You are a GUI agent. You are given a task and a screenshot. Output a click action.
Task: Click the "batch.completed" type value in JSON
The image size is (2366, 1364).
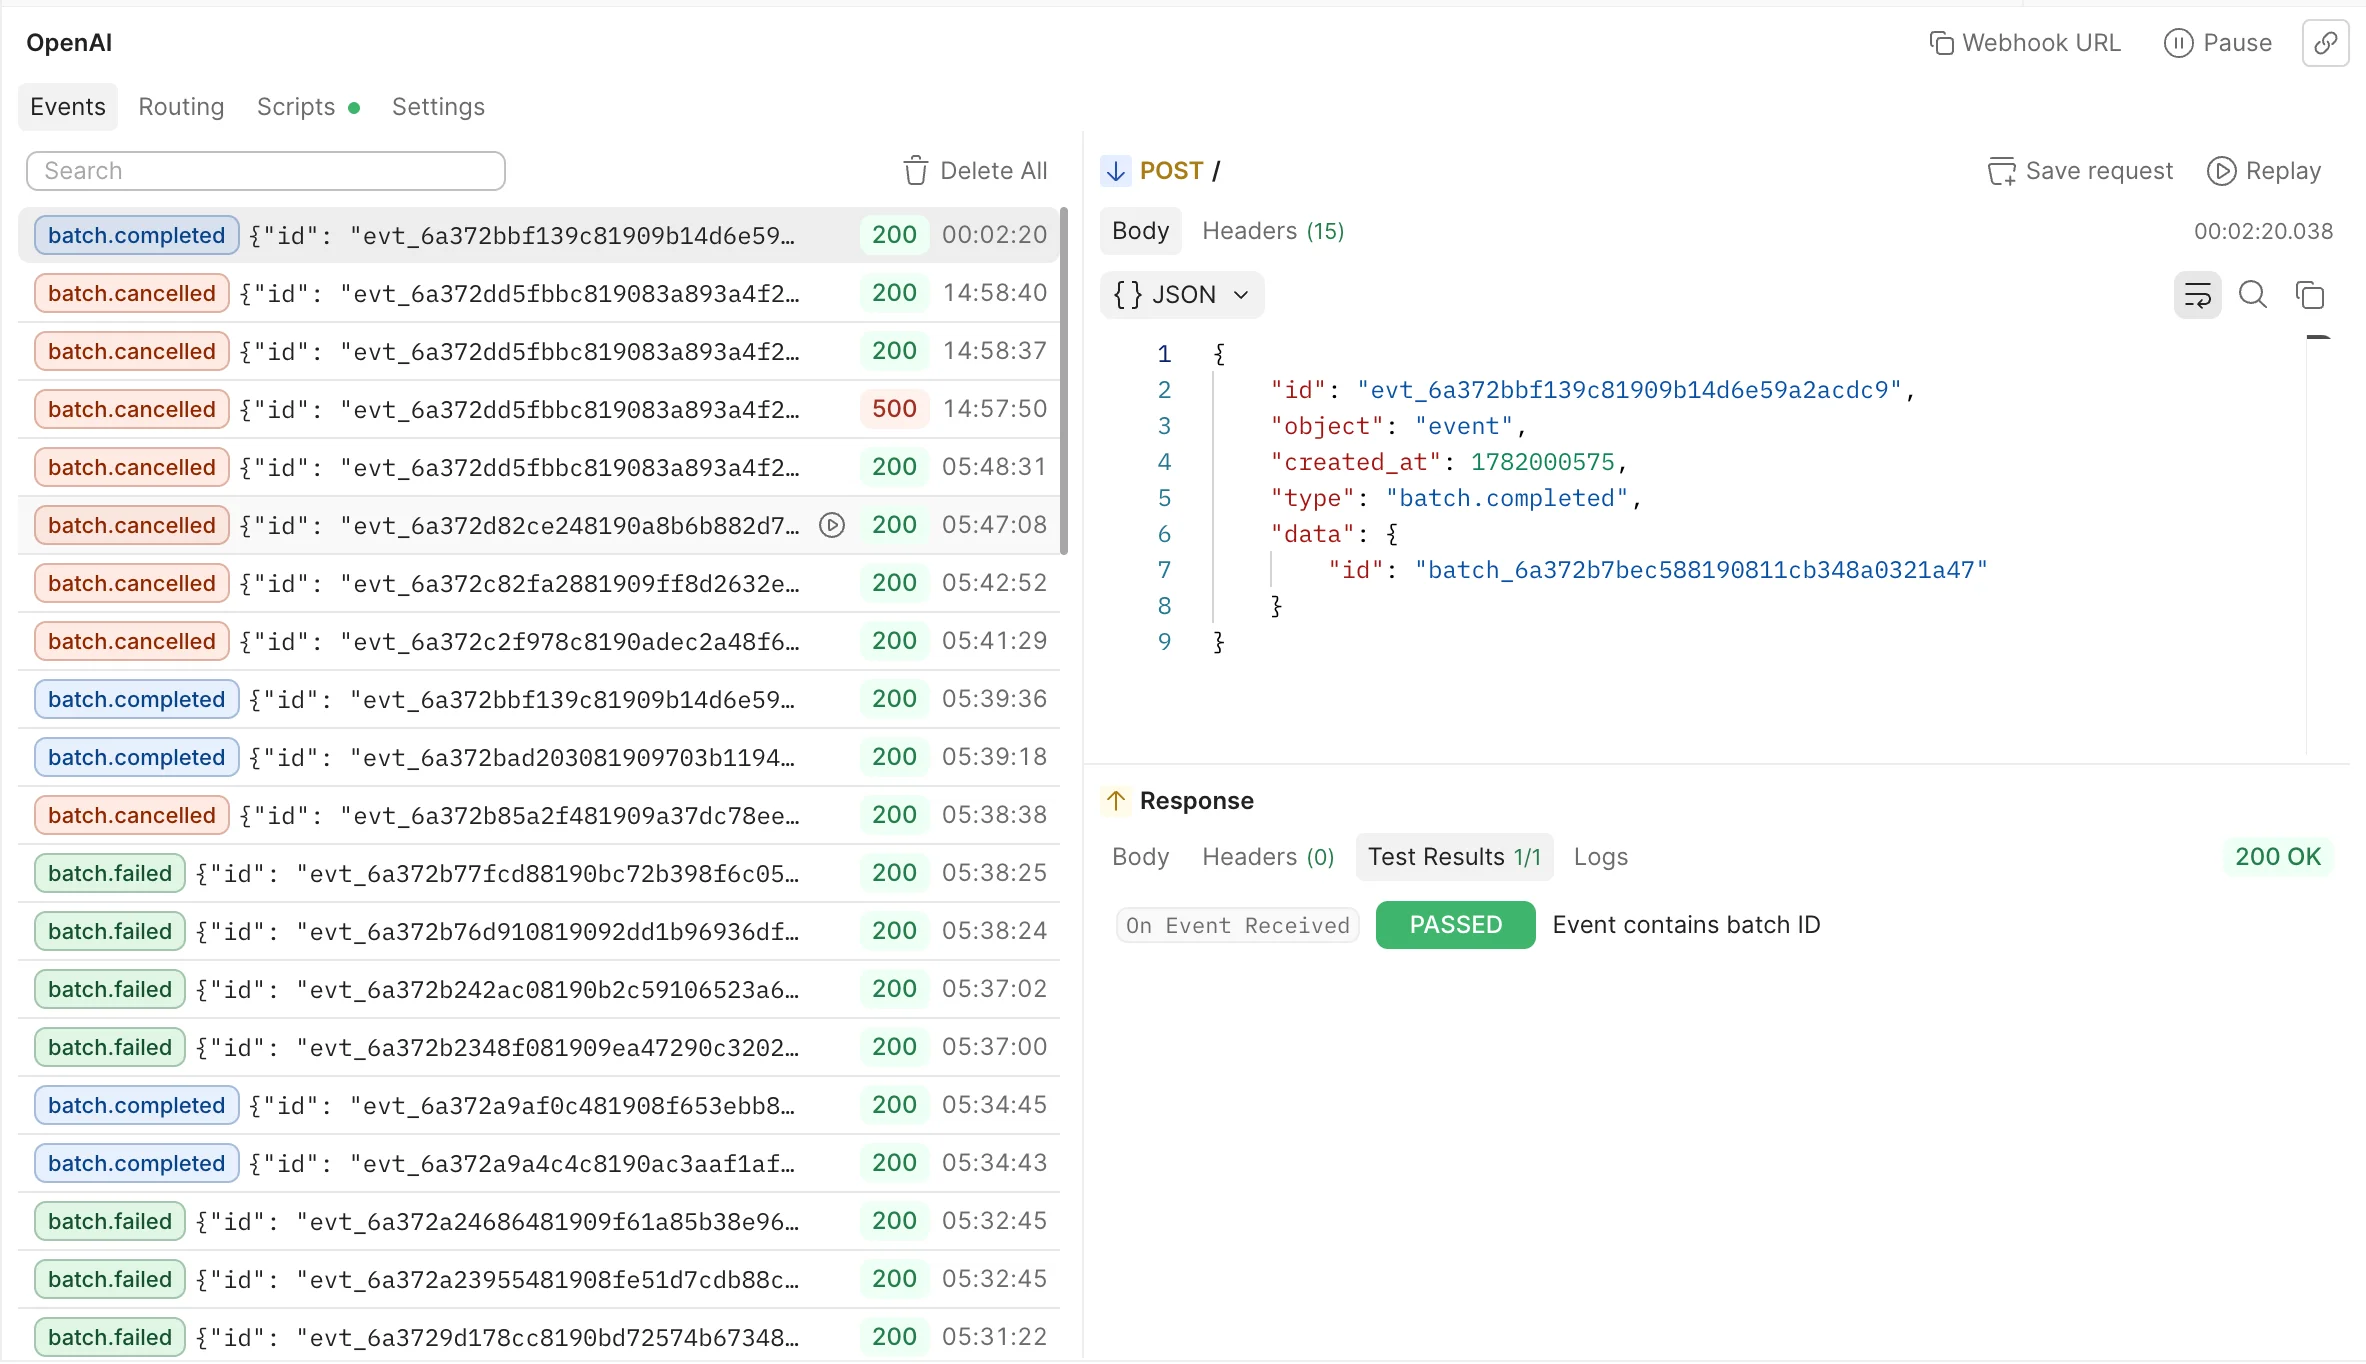(x=1507, y=498)
